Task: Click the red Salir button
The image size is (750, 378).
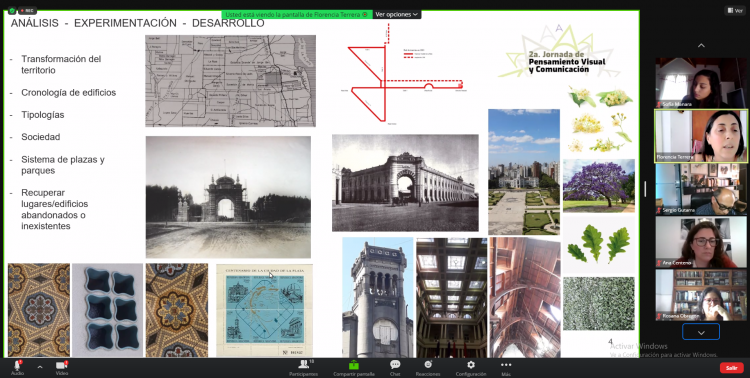Action: [731, 367]
